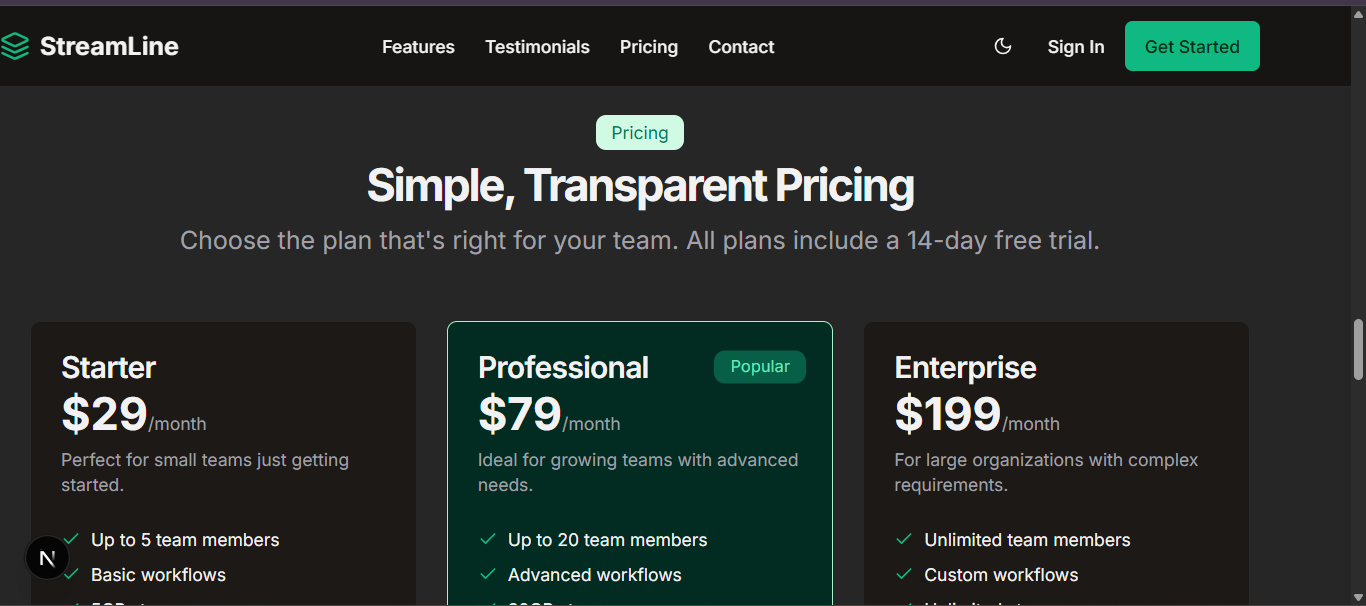This screenshot has height=606, width=1366.
Task: Click checkmark beside Unlimited team members
Action: (904, 539)
